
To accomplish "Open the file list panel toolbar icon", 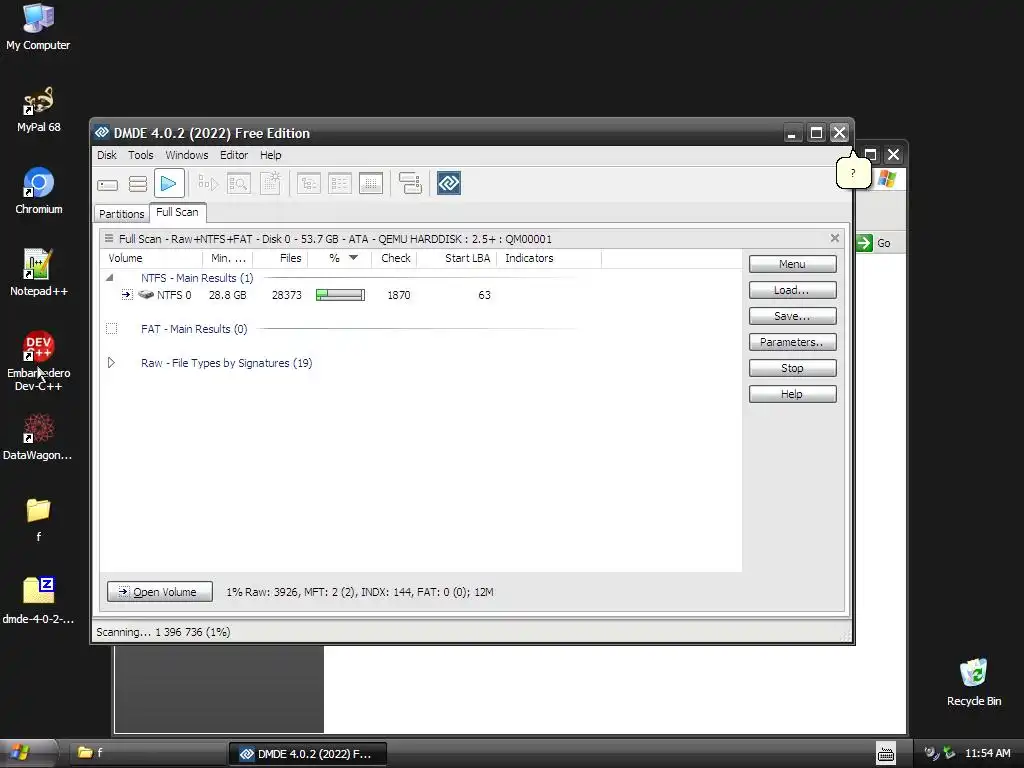I will click(340, 184).
